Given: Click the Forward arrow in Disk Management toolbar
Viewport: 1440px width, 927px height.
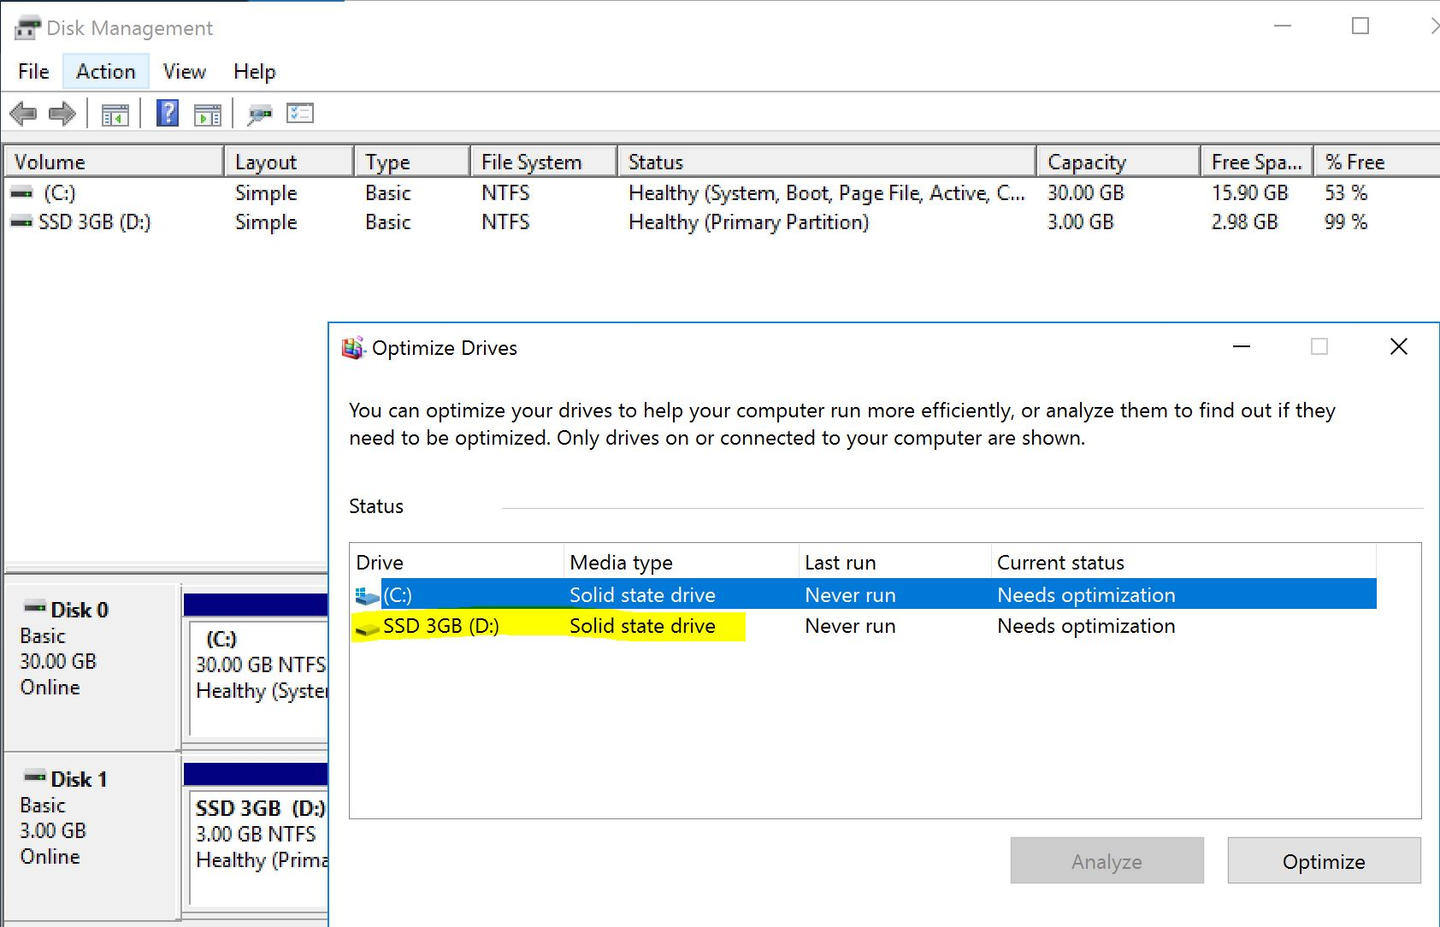Looking at the screenshot, I should coord(62,114).
